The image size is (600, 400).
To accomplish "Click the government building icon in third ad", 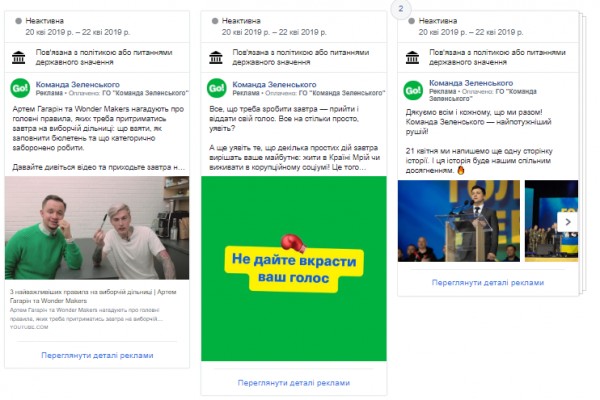I will tap(412, 57).
